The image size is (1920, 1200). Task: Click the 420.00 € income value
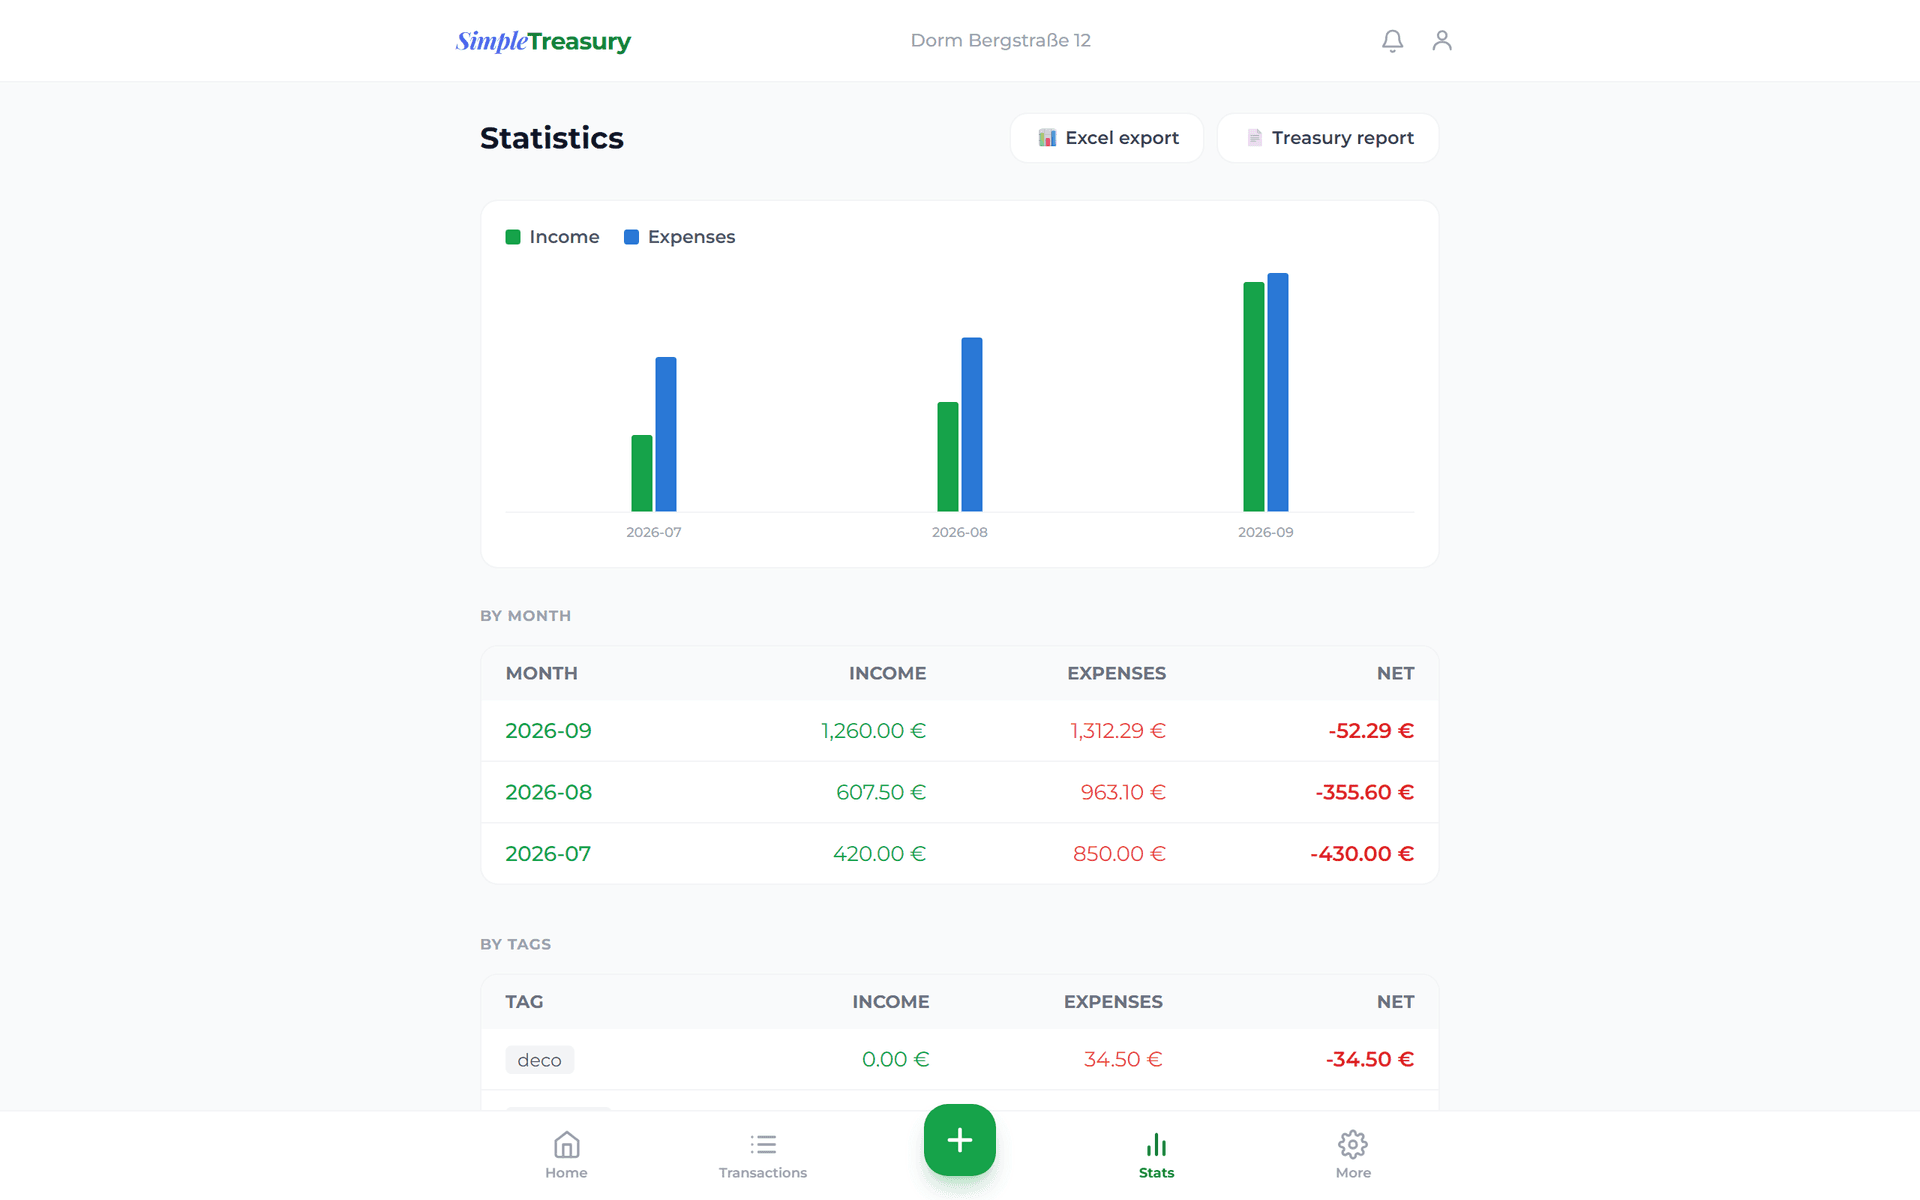coord(879,854)
